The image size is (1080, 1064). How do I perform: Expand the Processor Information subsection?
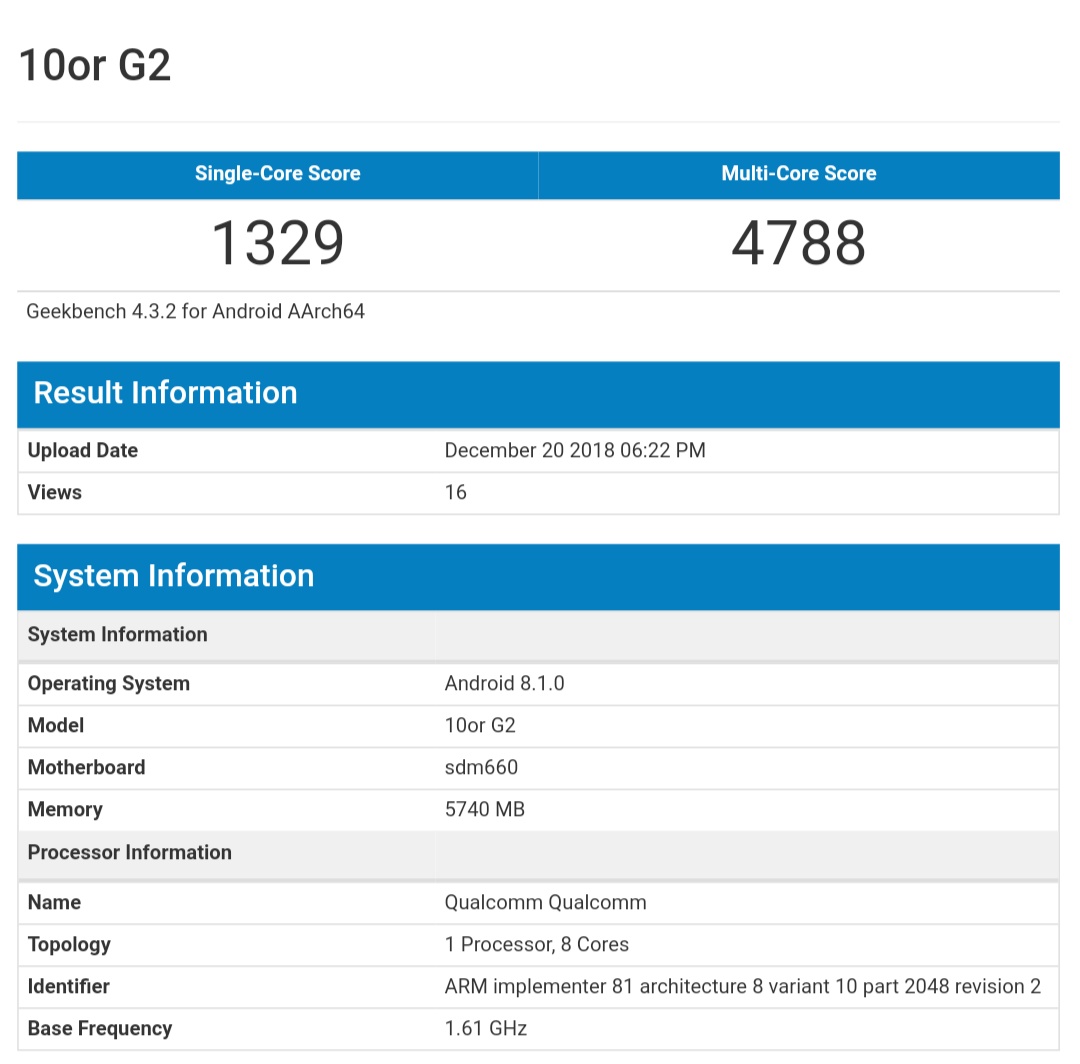(129, 852)
